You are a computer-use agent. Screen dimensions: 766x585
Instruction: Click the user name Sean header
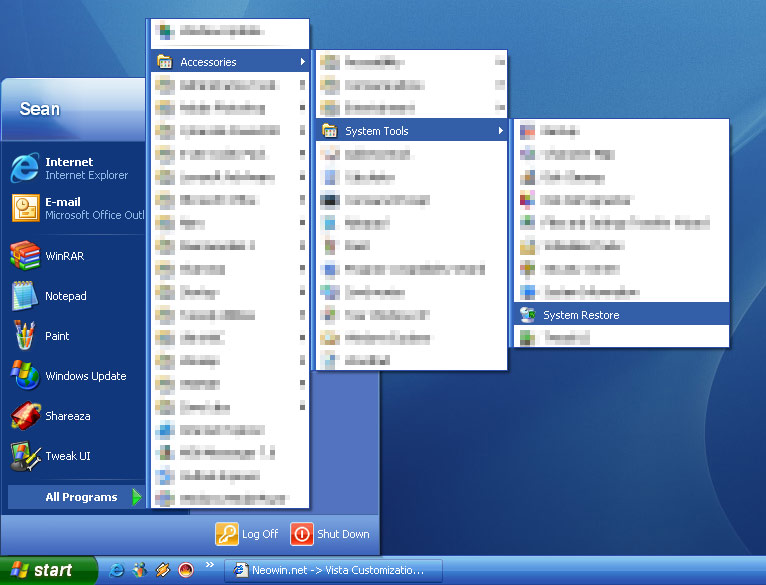[x=40, y=108]
